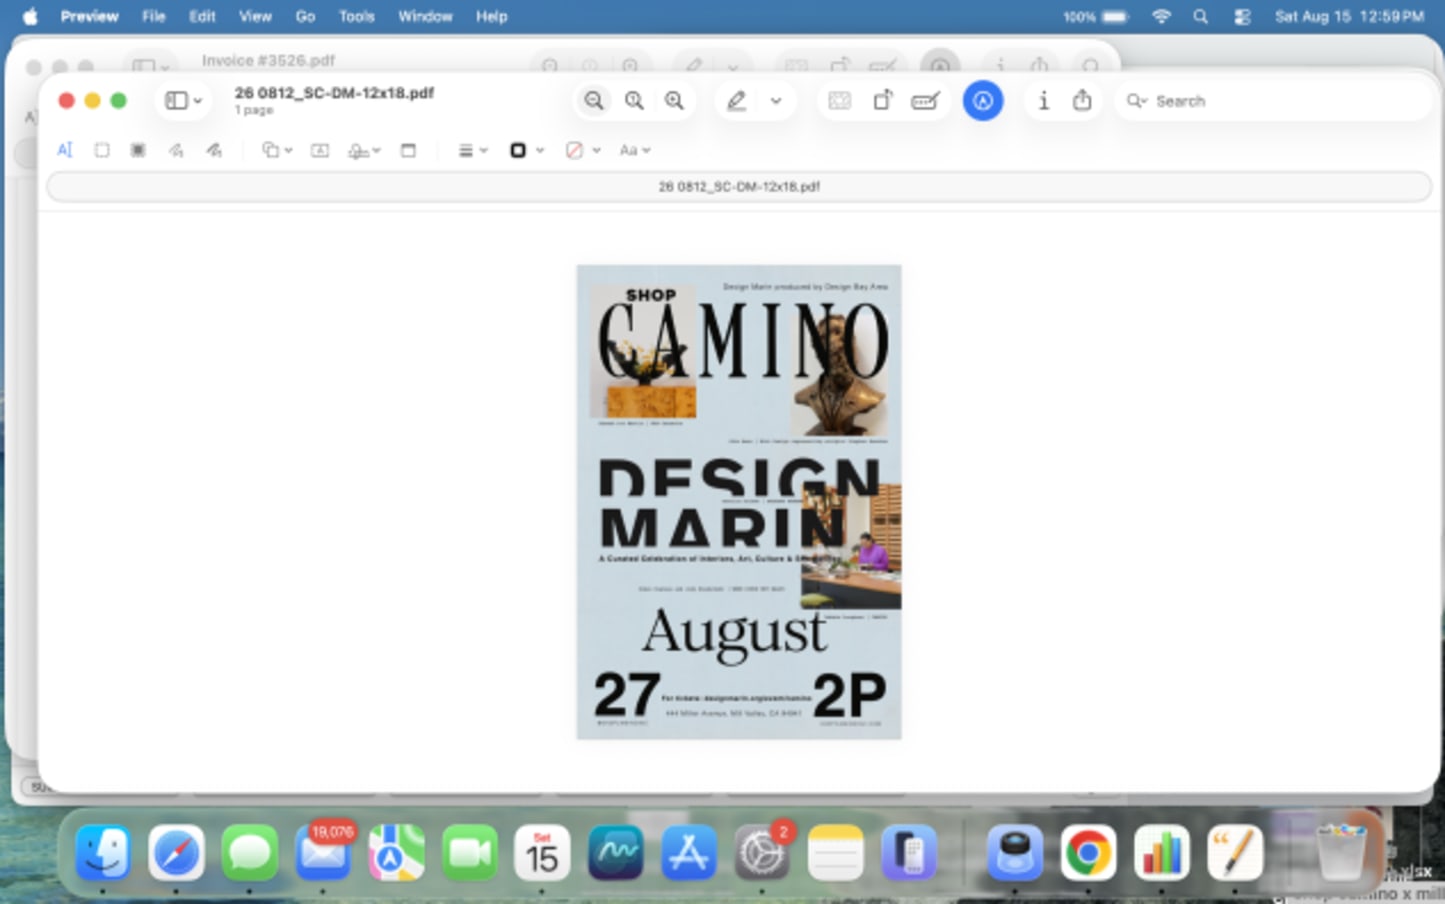
Task: Open System Settings from the Dock
Action: click(x=762, y=853)
